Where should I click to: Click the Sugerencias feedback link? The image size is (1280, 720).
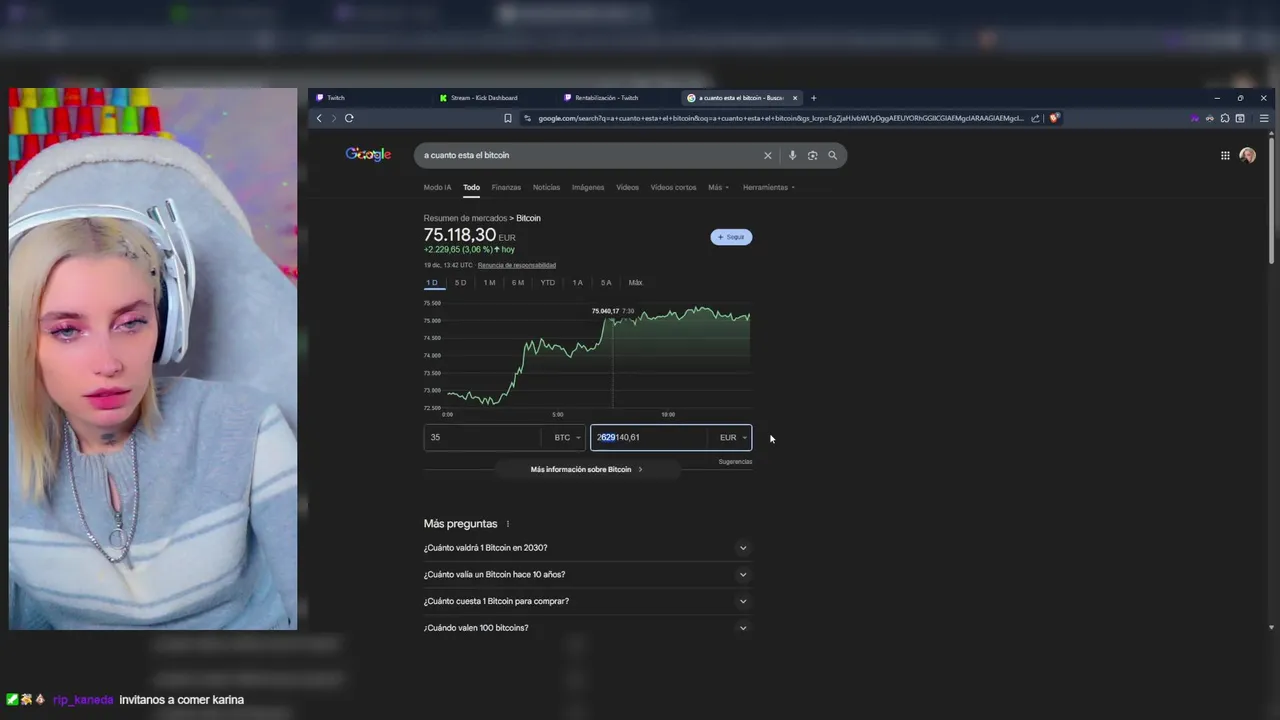735,462
